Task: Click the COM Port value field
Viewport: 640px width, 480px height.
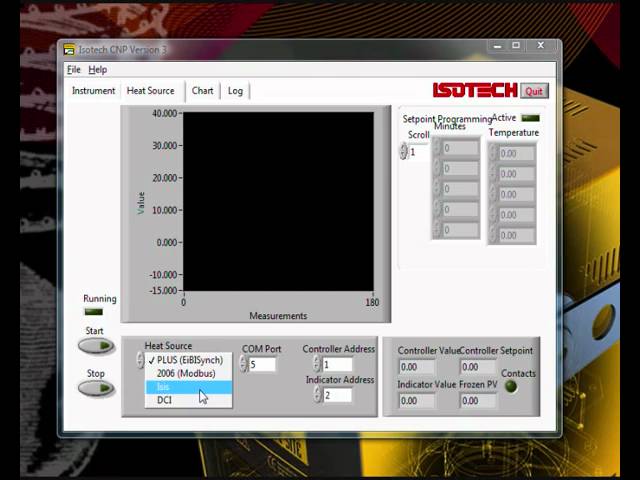Action: [x=262, y=364]
